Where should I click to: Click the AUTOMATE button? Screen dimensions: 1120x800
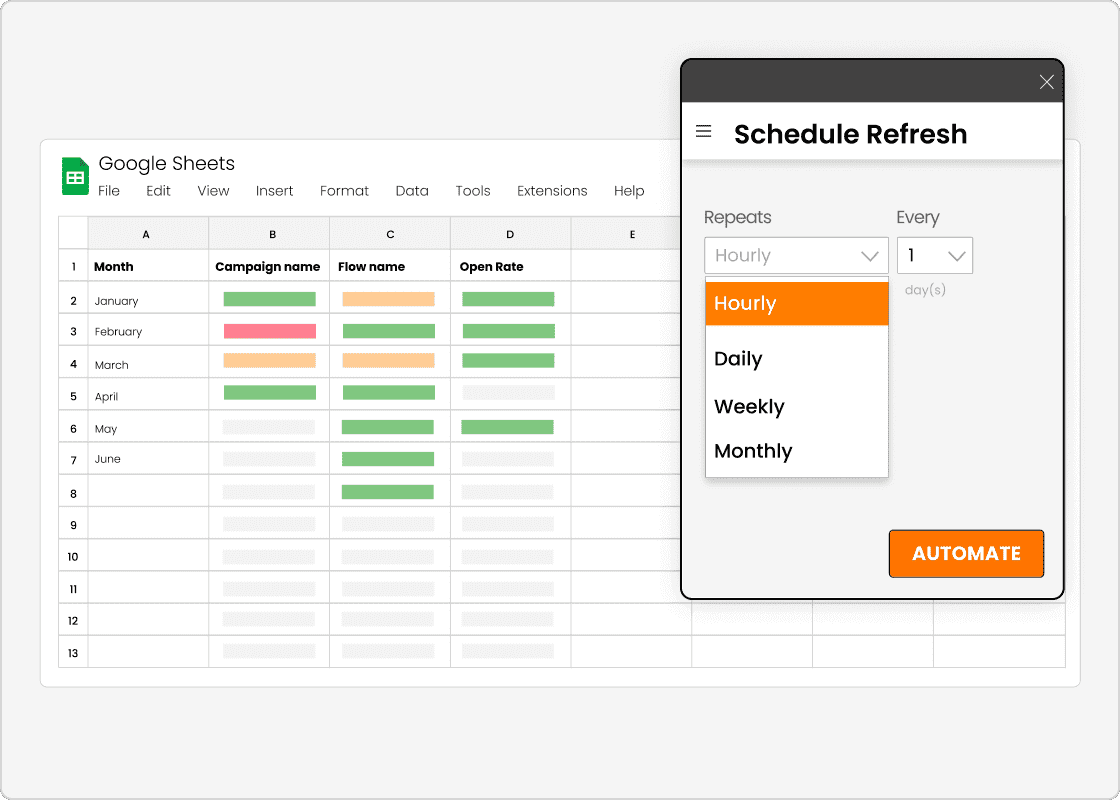pos(966,553)
